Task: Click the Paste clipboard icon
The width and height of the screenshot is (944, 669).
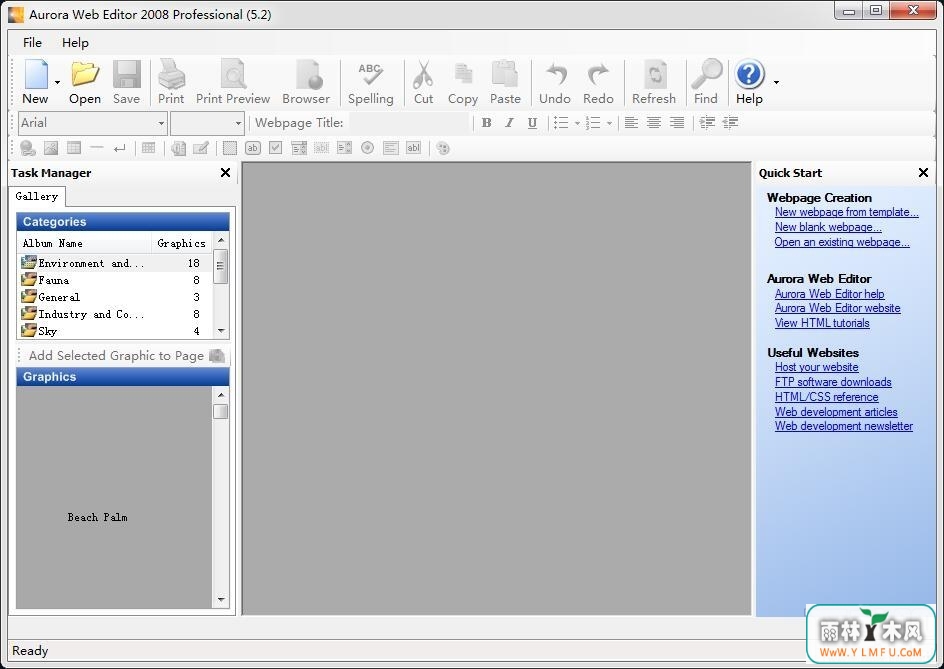Action: coord(505,82)
